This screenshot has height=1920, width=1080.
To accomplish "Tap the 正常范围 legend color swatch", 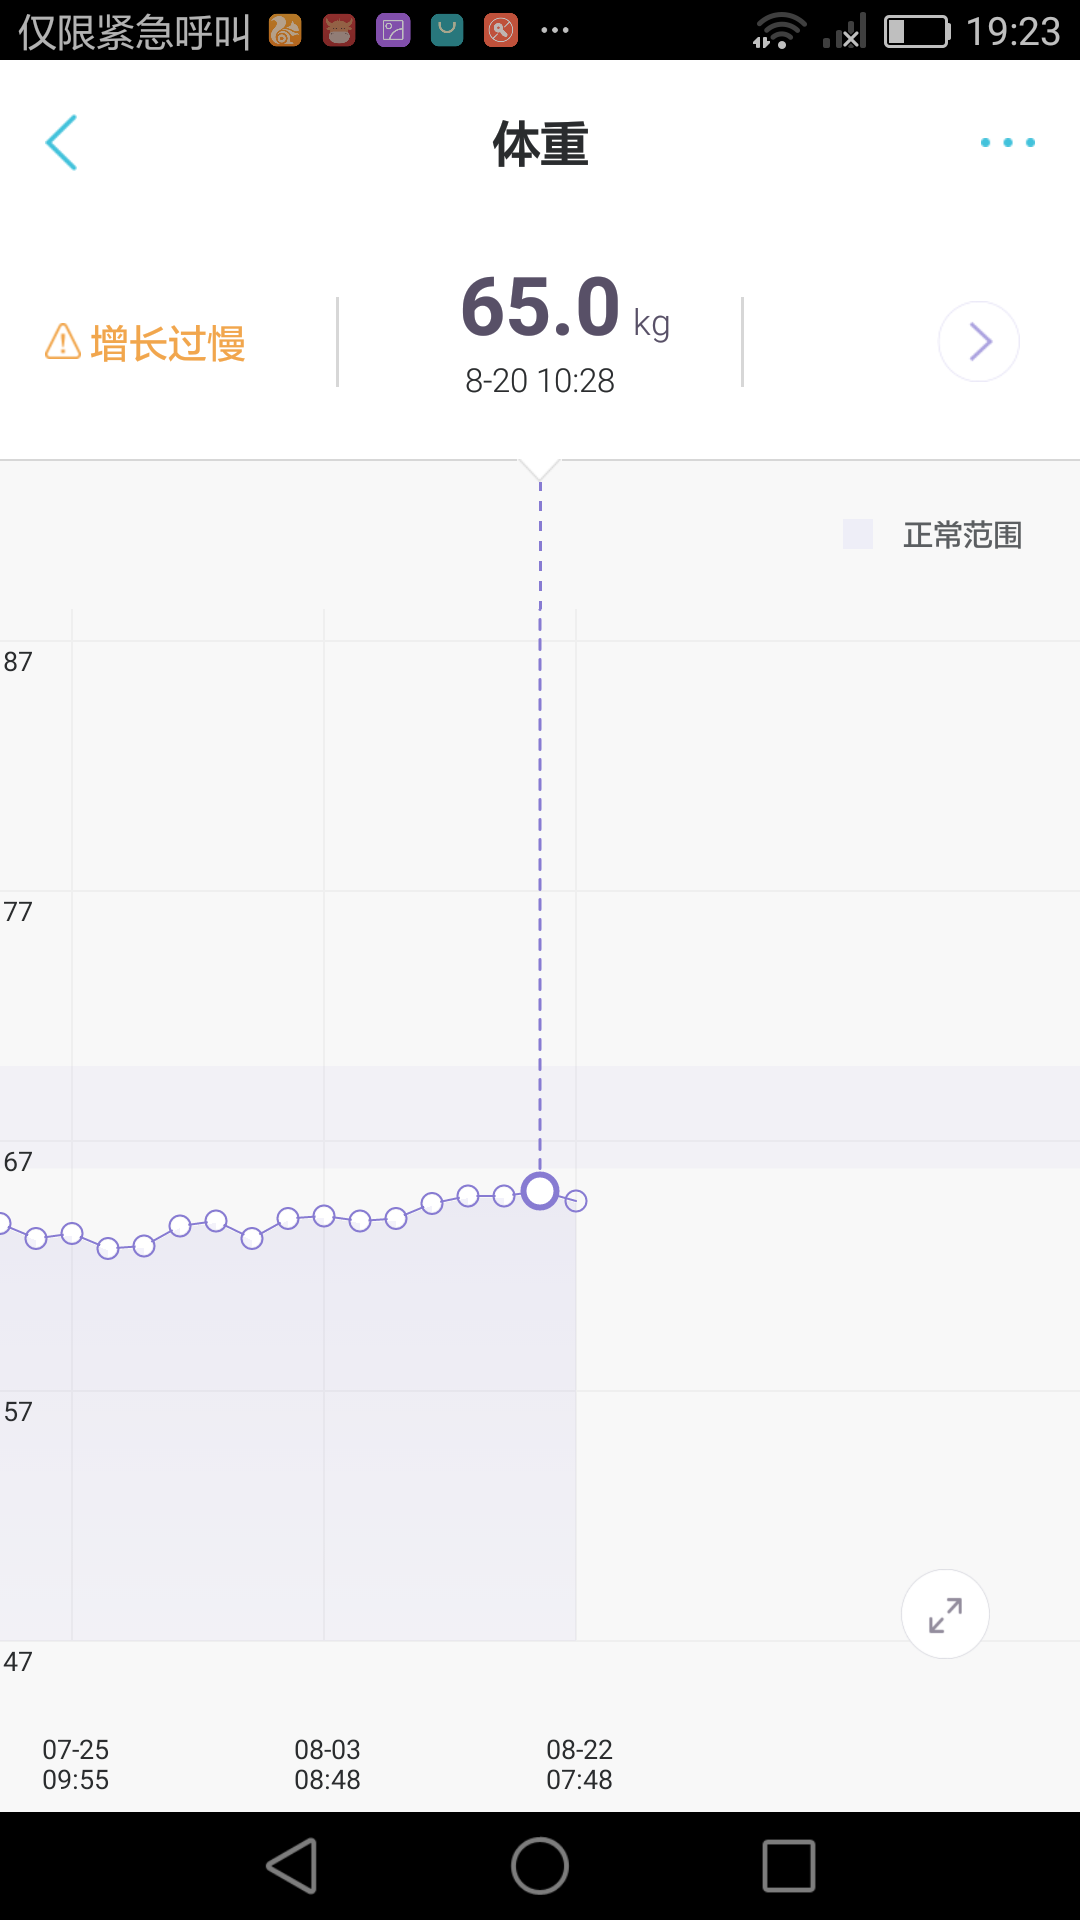I will click(x=858, y=534).
